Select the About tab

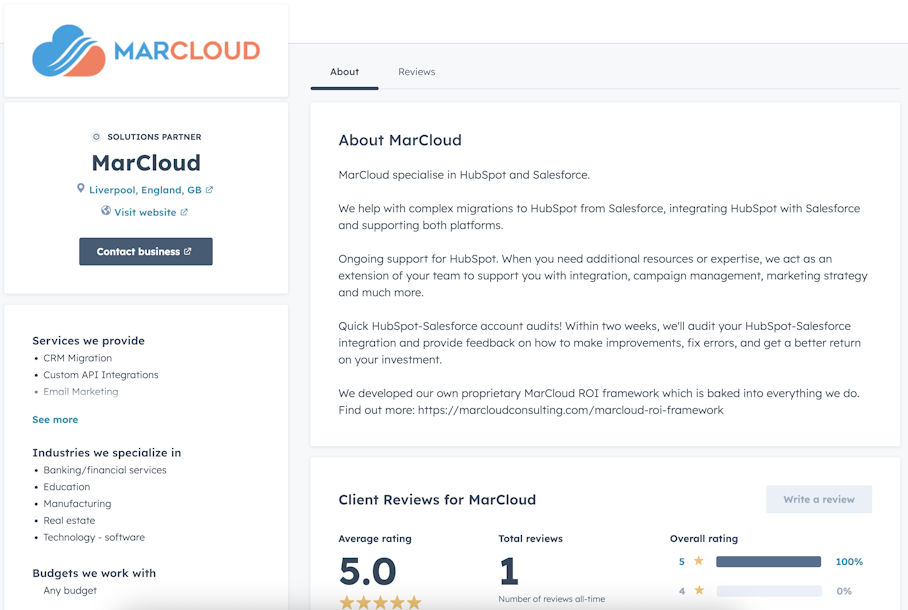[x=344, y=71]
